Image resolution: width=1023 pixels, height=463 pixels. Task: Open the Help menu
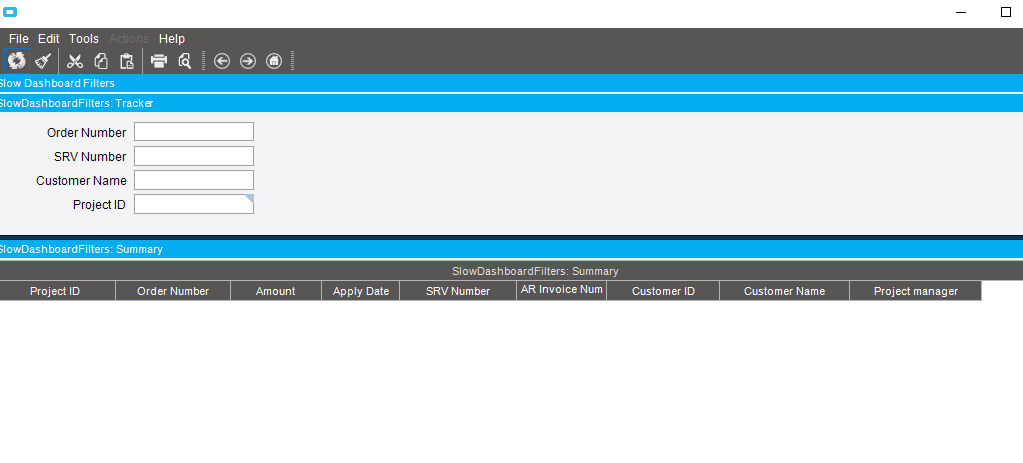172,38
